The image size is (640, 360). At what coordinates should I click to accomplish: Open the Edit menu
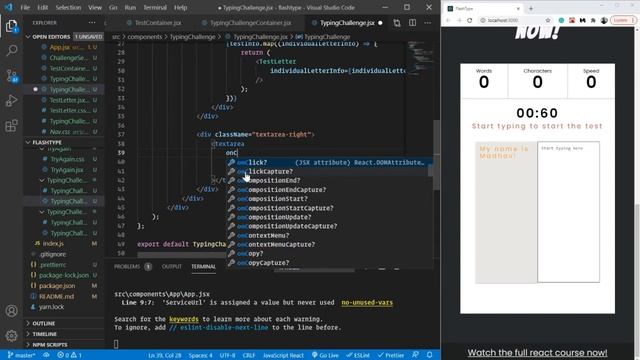click(42, 7)
